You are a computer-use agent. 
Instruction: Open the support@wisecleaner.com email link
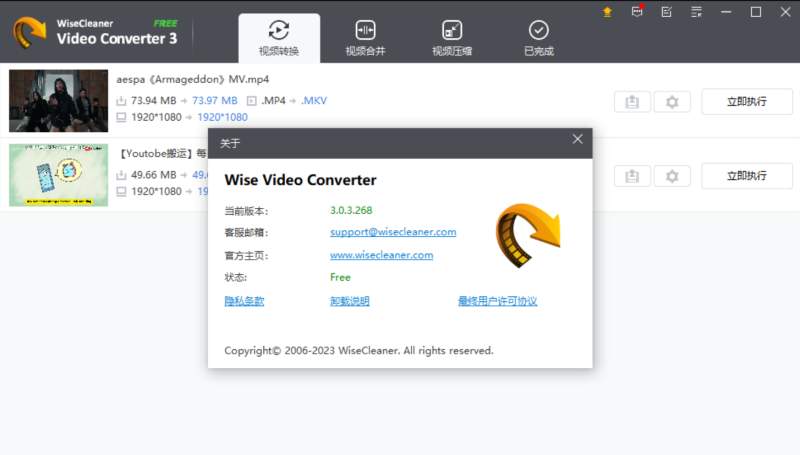393,232
